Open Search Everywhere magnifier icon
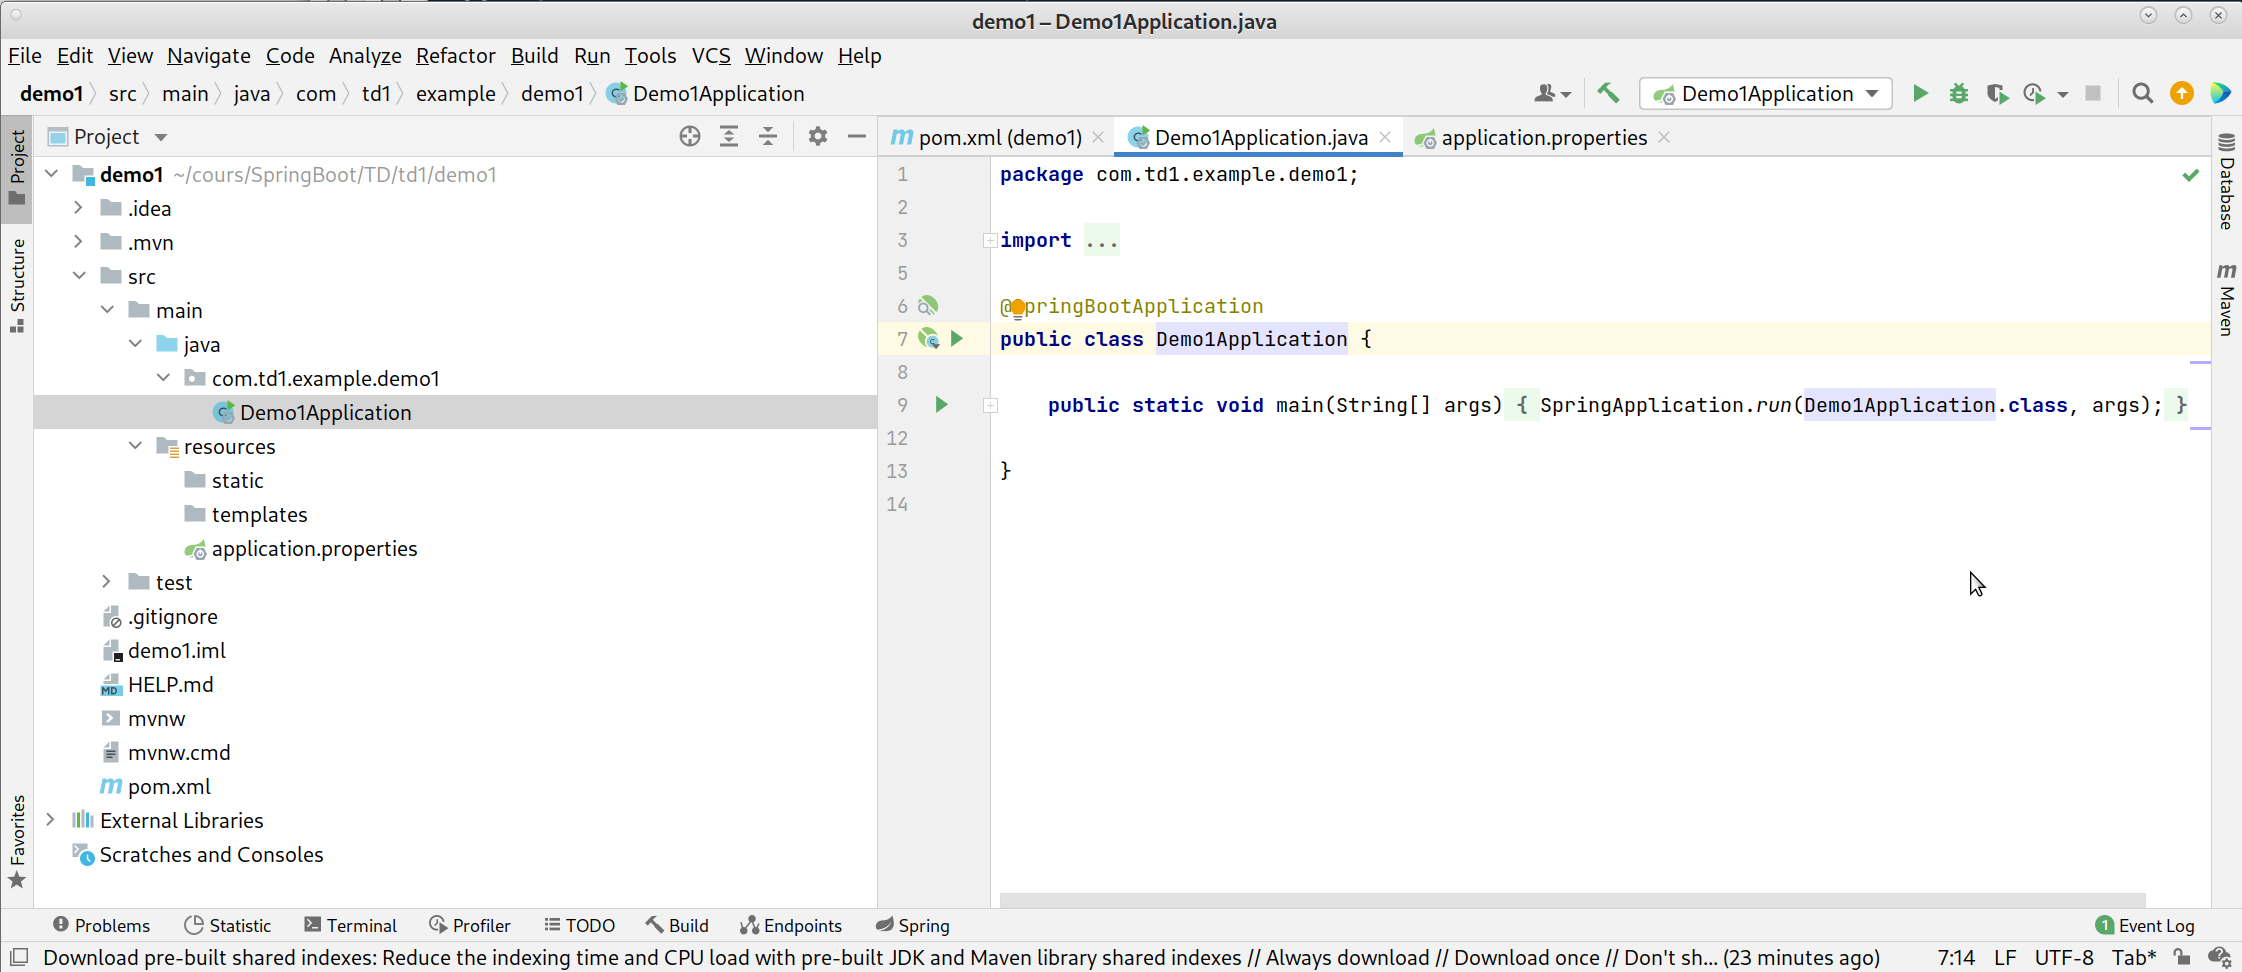This screenshot has width=2242, height=972. point(2142,94)
